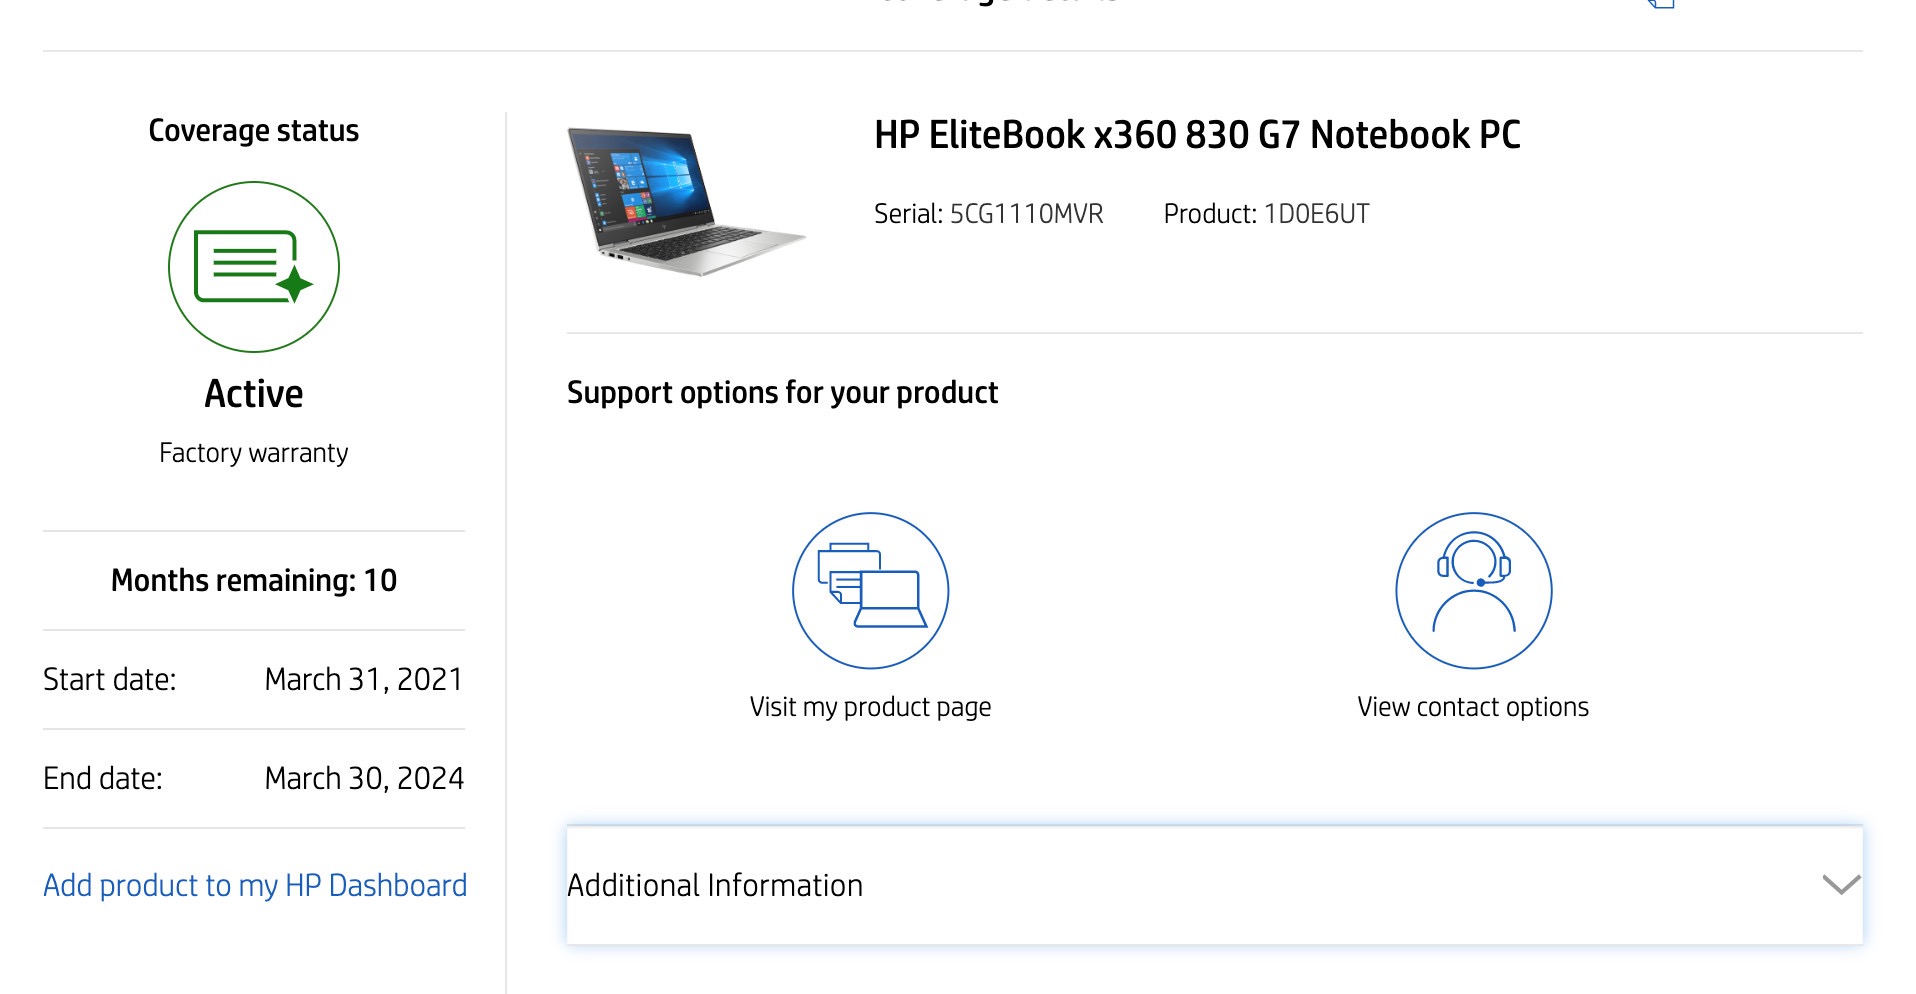Expand Additional Information using the chevron arrow
This screenshot has height=994, width=1916.
tap(1840, 885)
